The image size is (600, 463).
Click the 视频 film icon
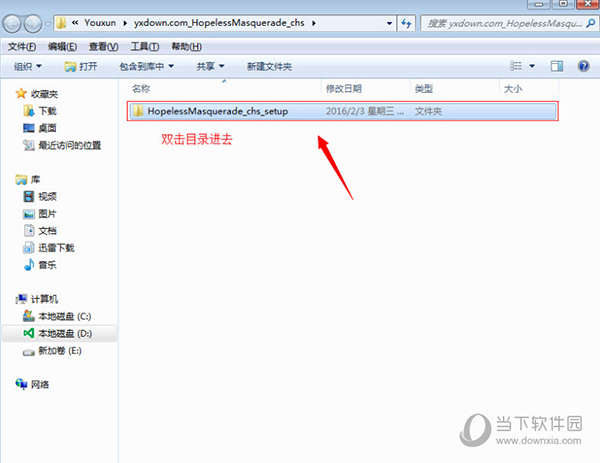(29, 197)
